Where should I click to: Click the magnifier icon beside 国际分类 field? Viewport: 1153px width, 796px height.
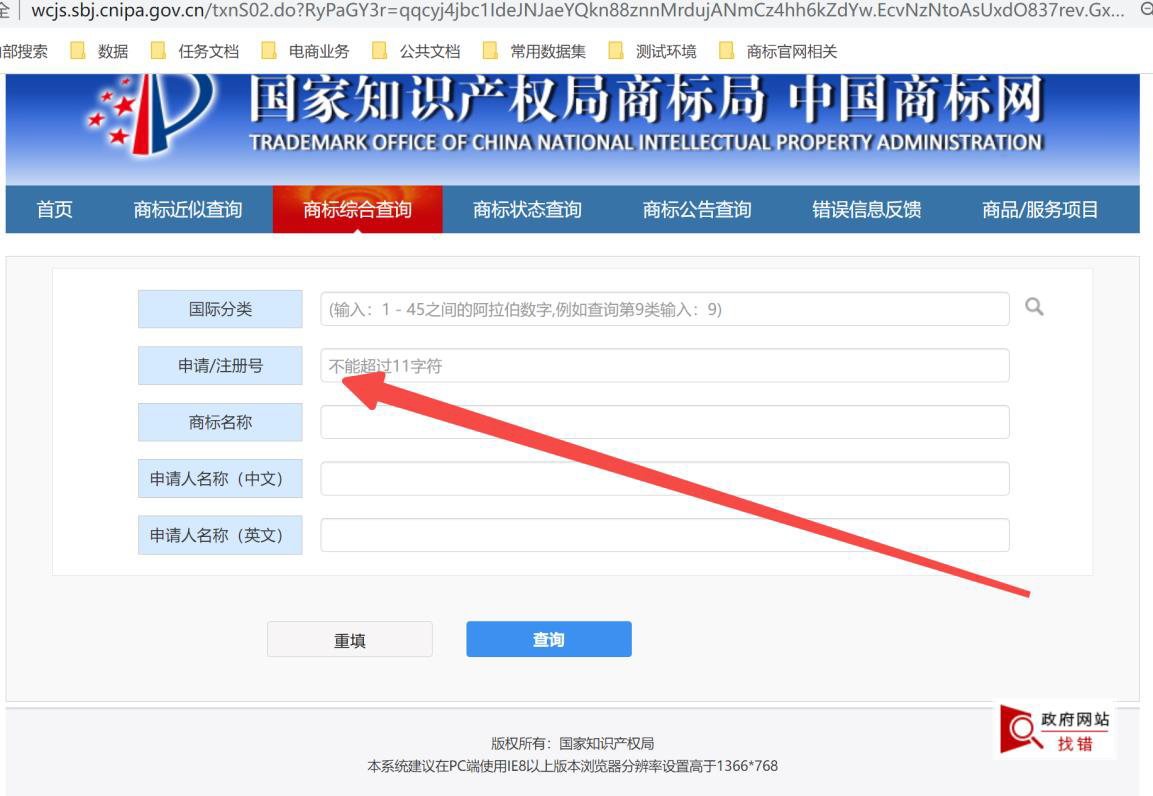(x=1034, y=306)
